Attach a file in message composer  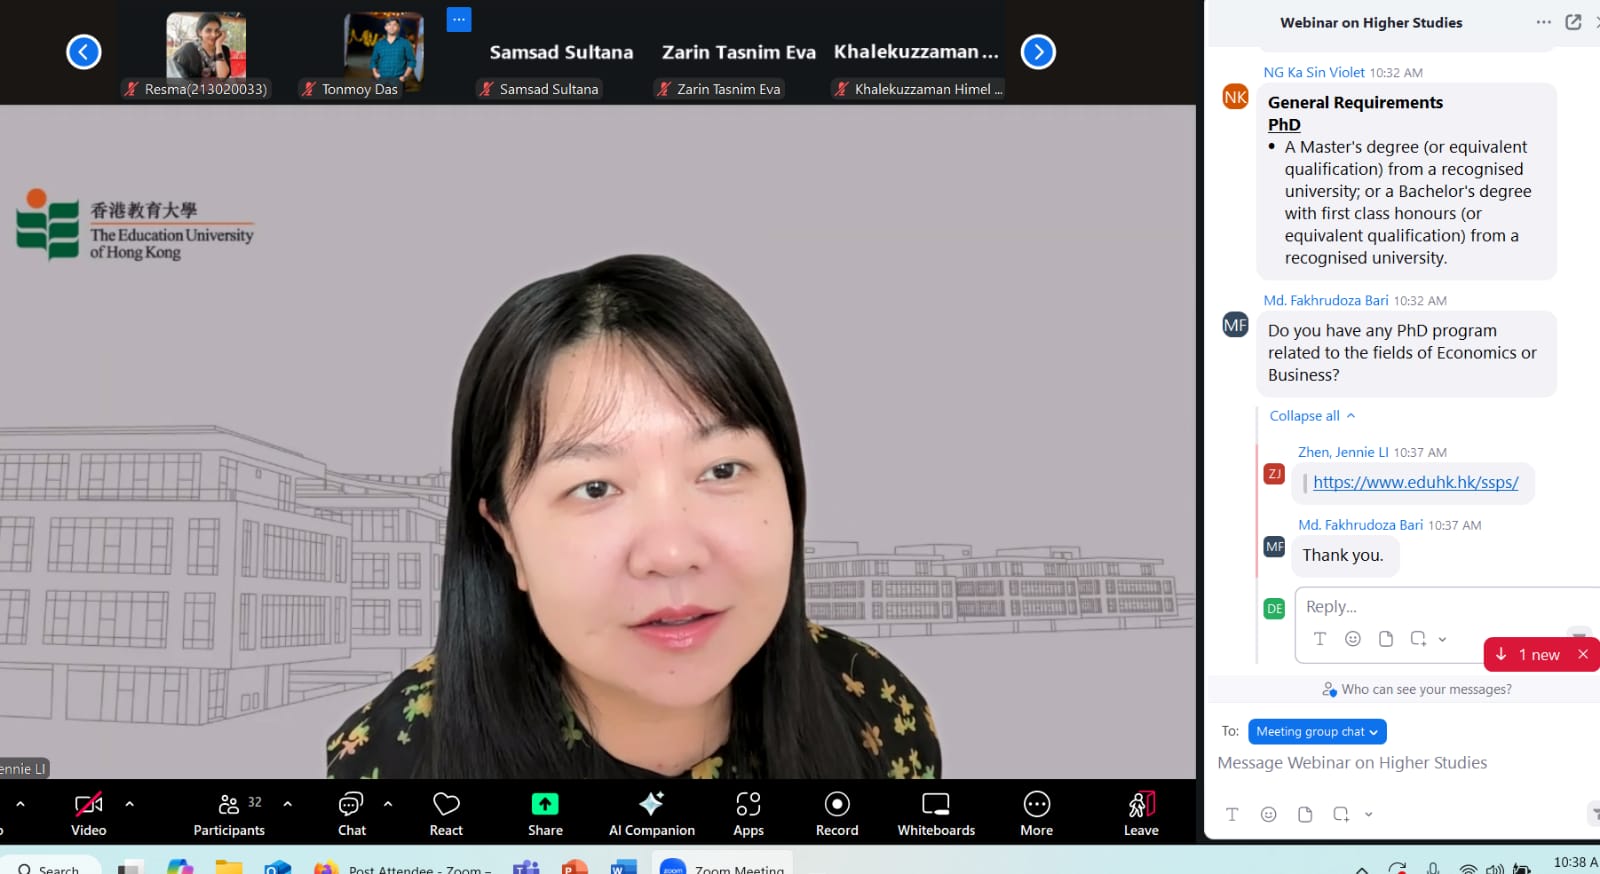point(1305,814)
